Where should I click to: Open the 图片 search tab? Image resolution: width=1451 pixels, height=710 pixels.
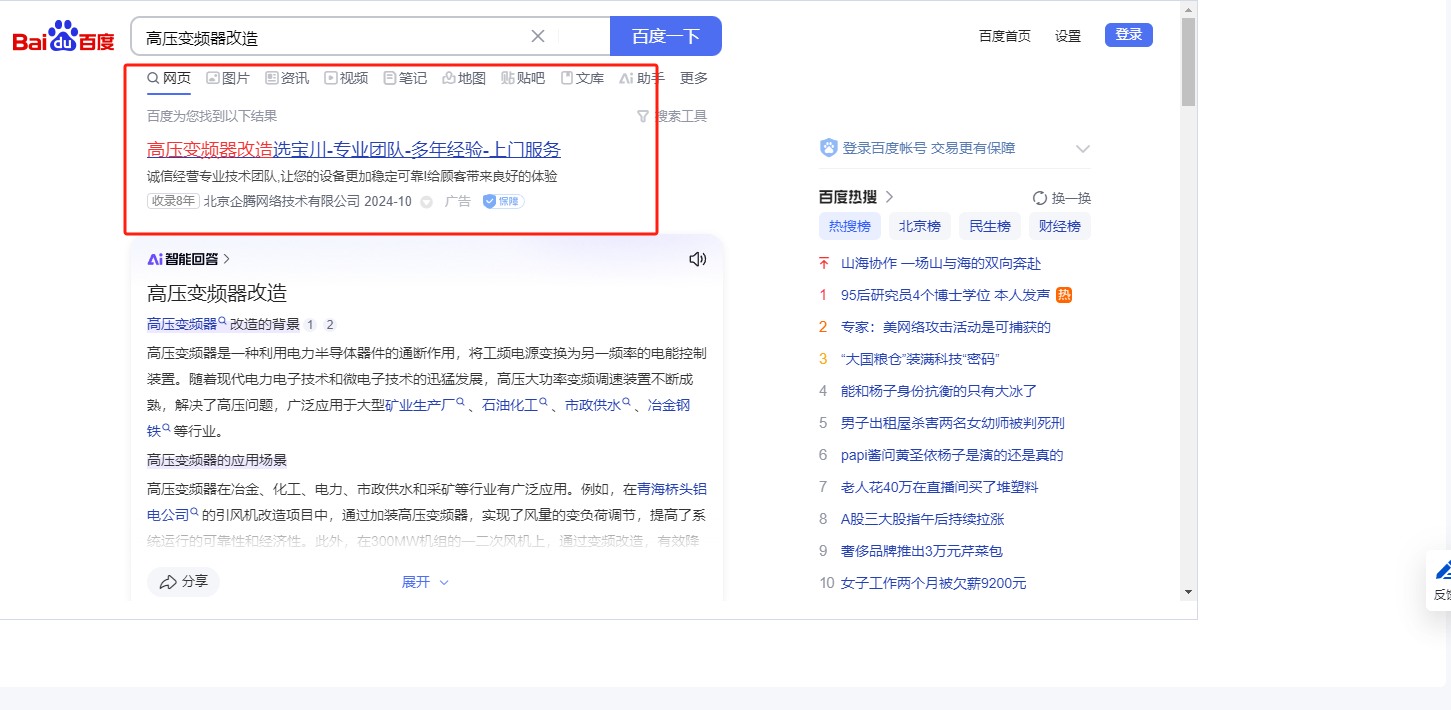(228, 78)
